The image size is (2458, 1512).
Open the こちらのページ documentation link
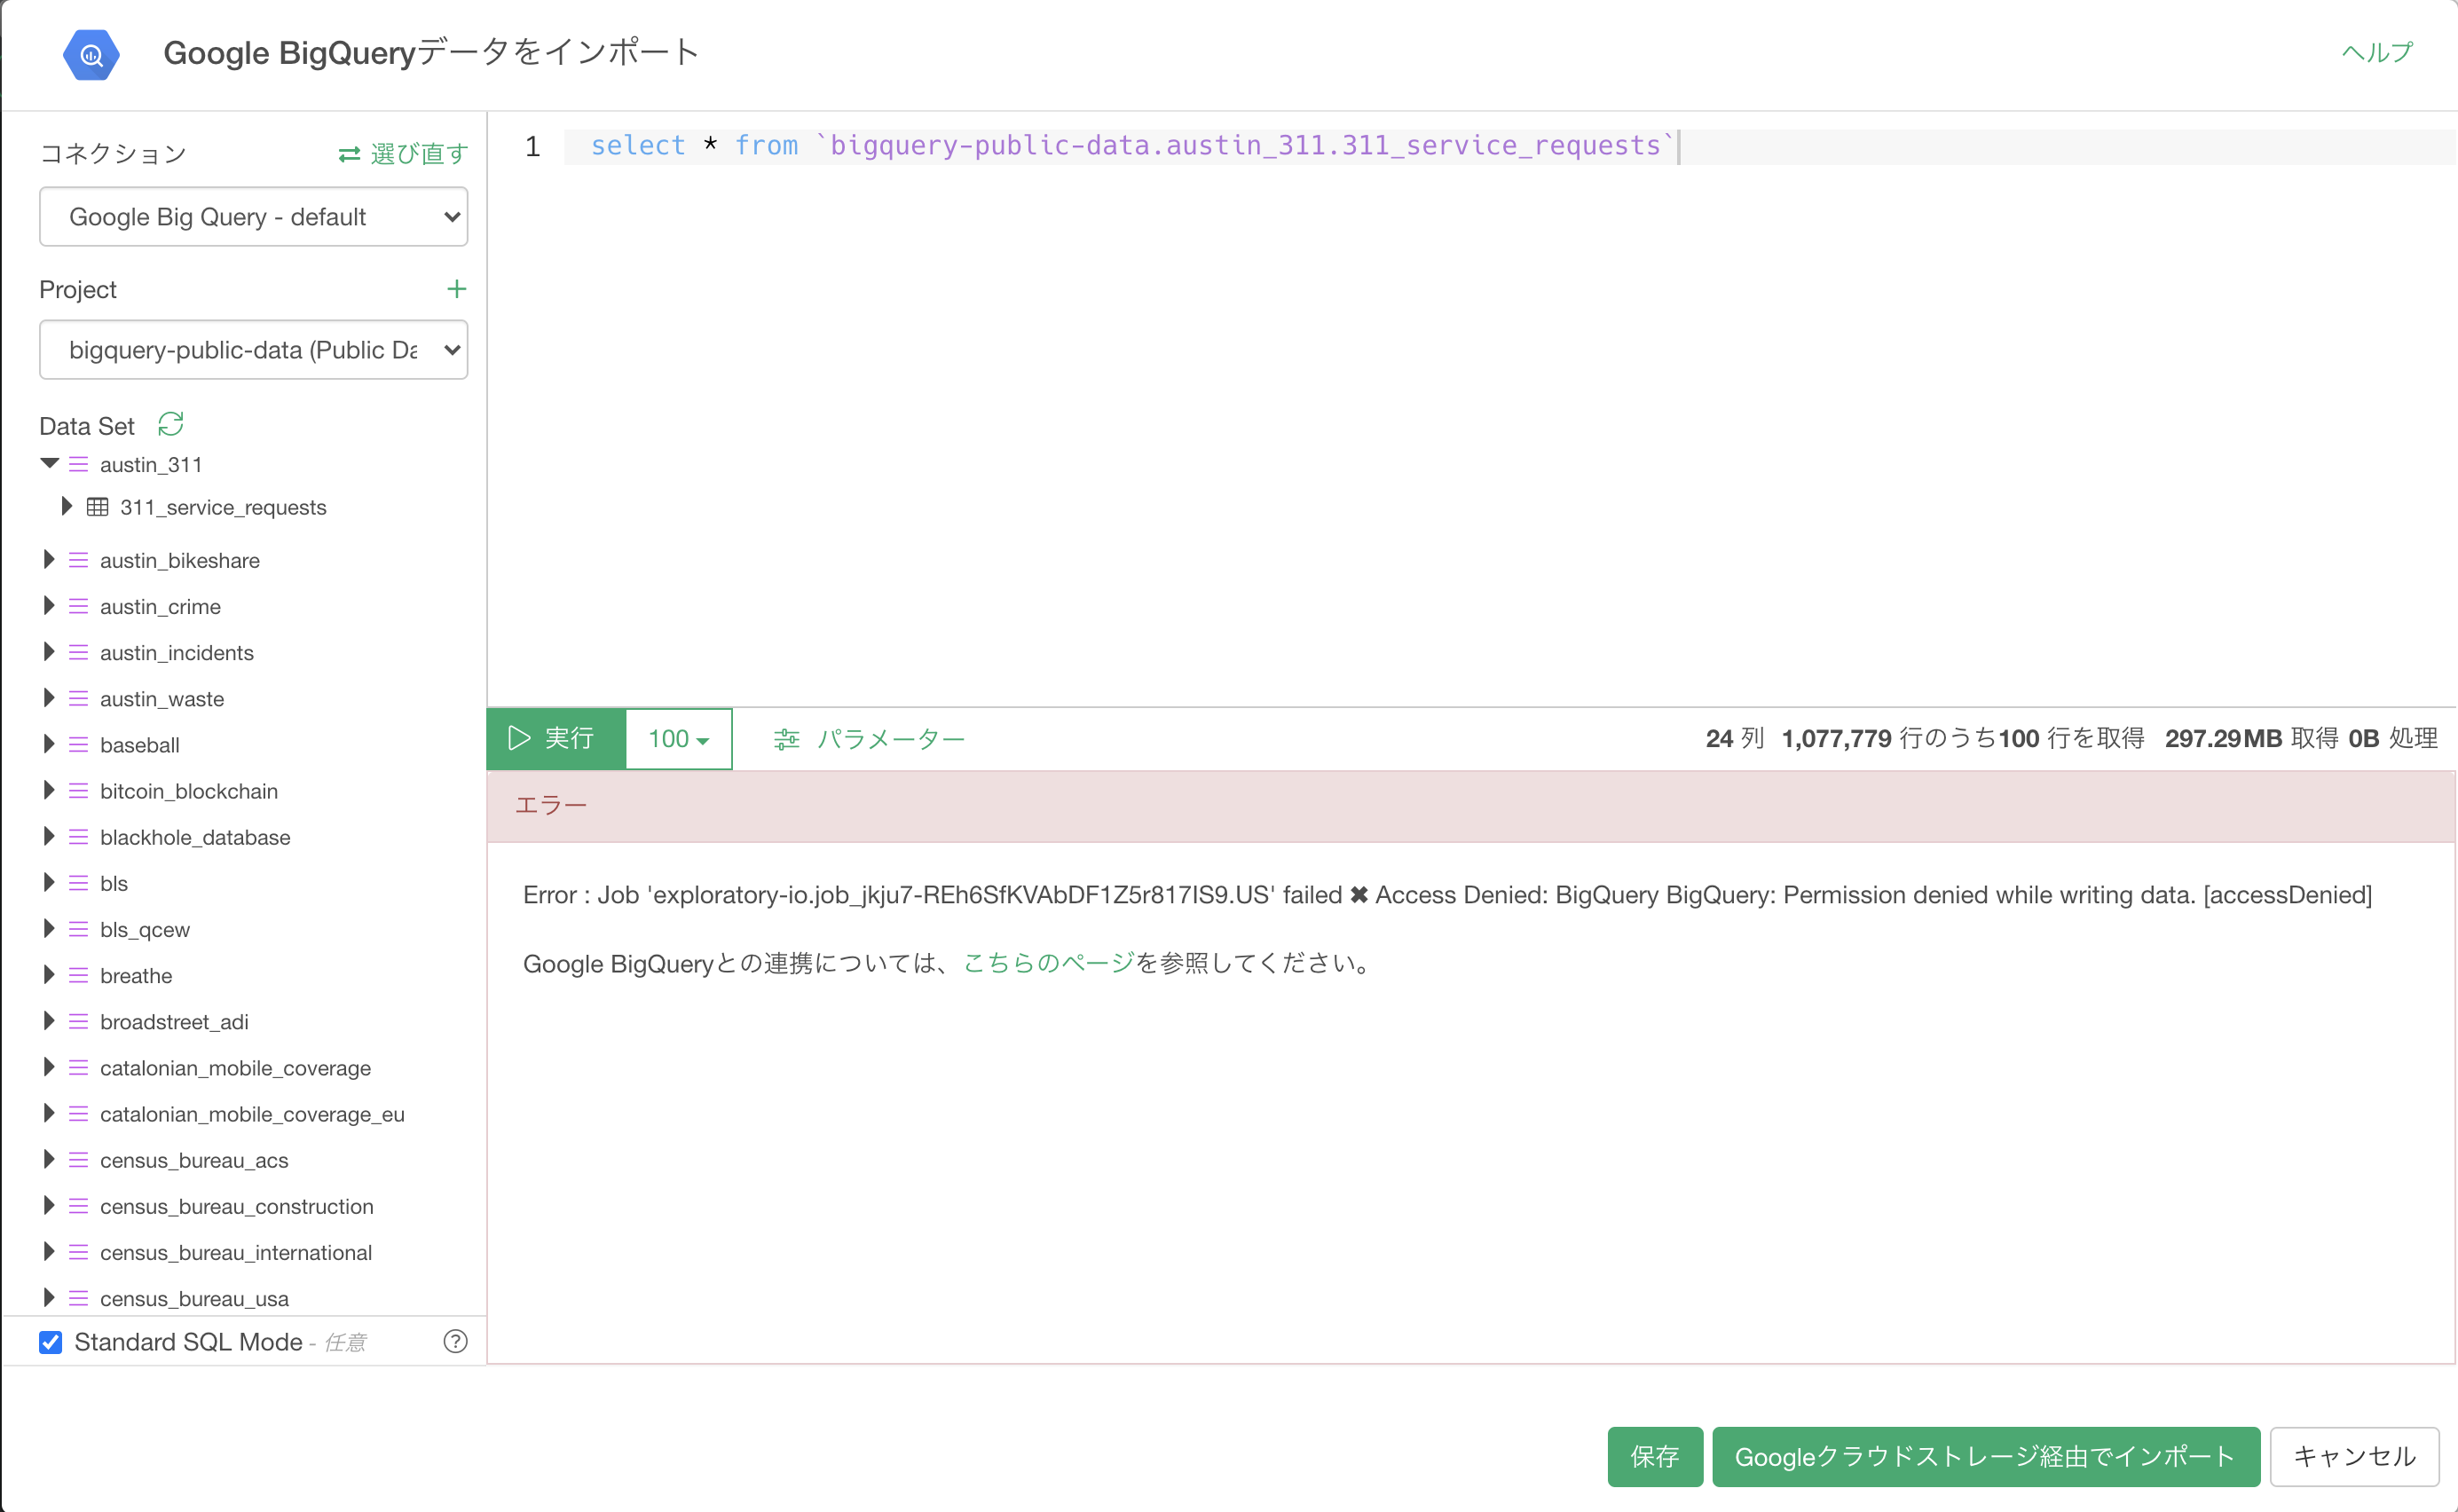[x=1048, y=963]
